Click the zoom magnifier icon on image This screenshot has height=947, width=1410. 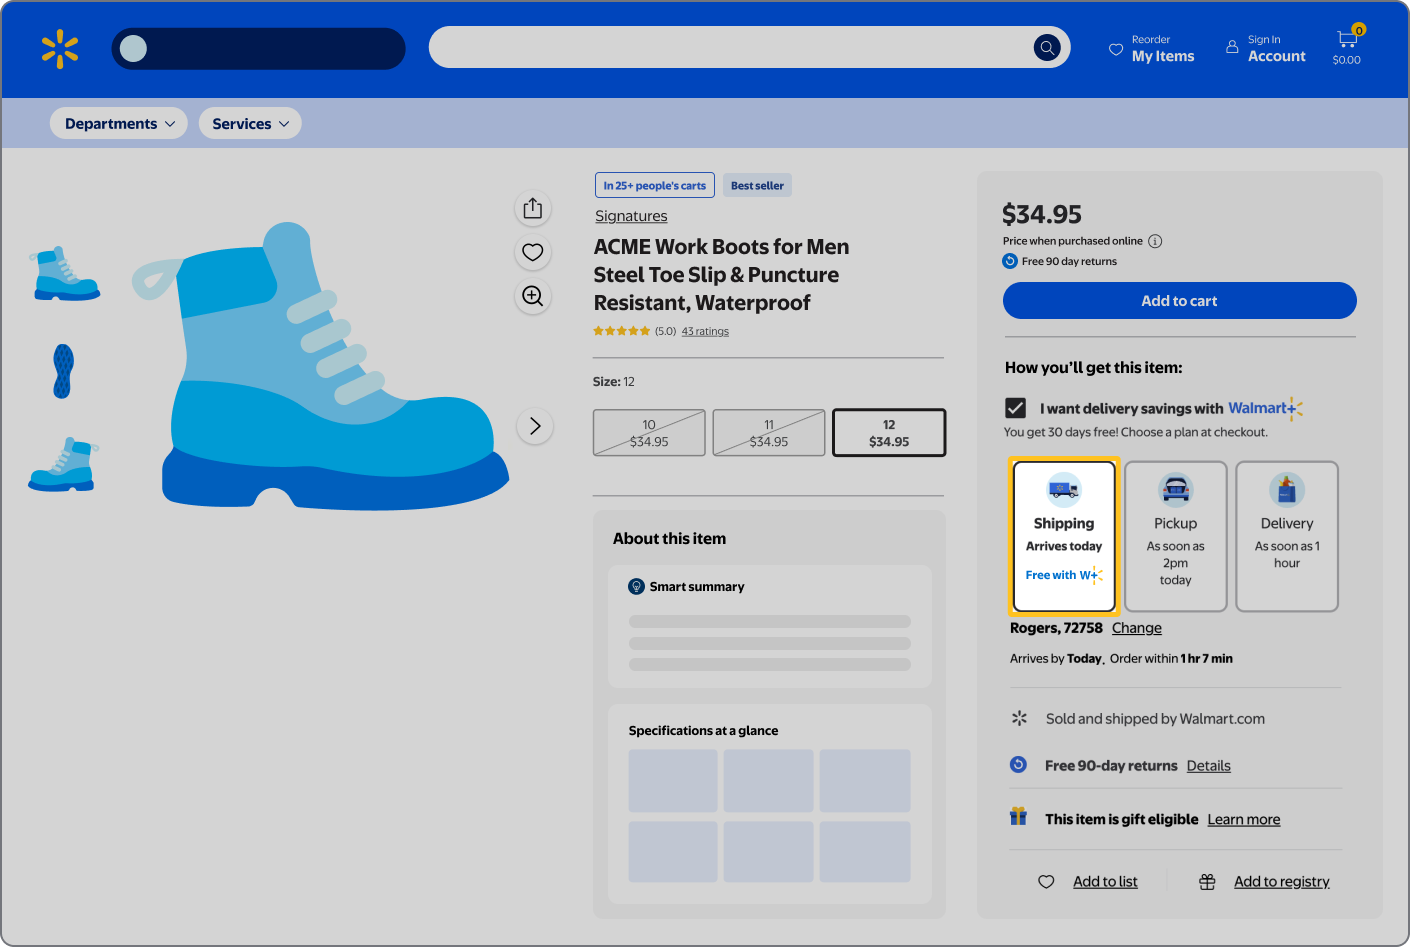tap(533, 296)
